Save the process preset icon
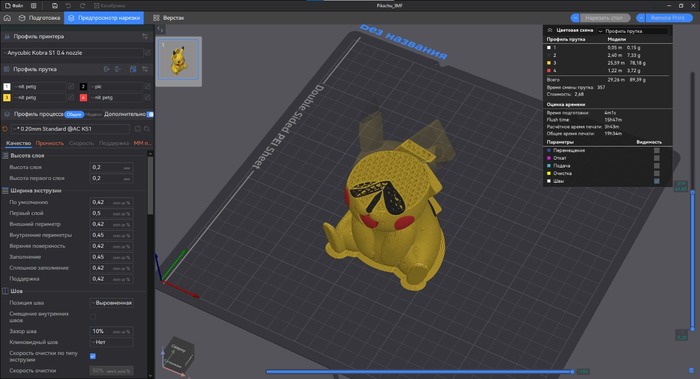The image size is (700, 379). click(138, 129)
